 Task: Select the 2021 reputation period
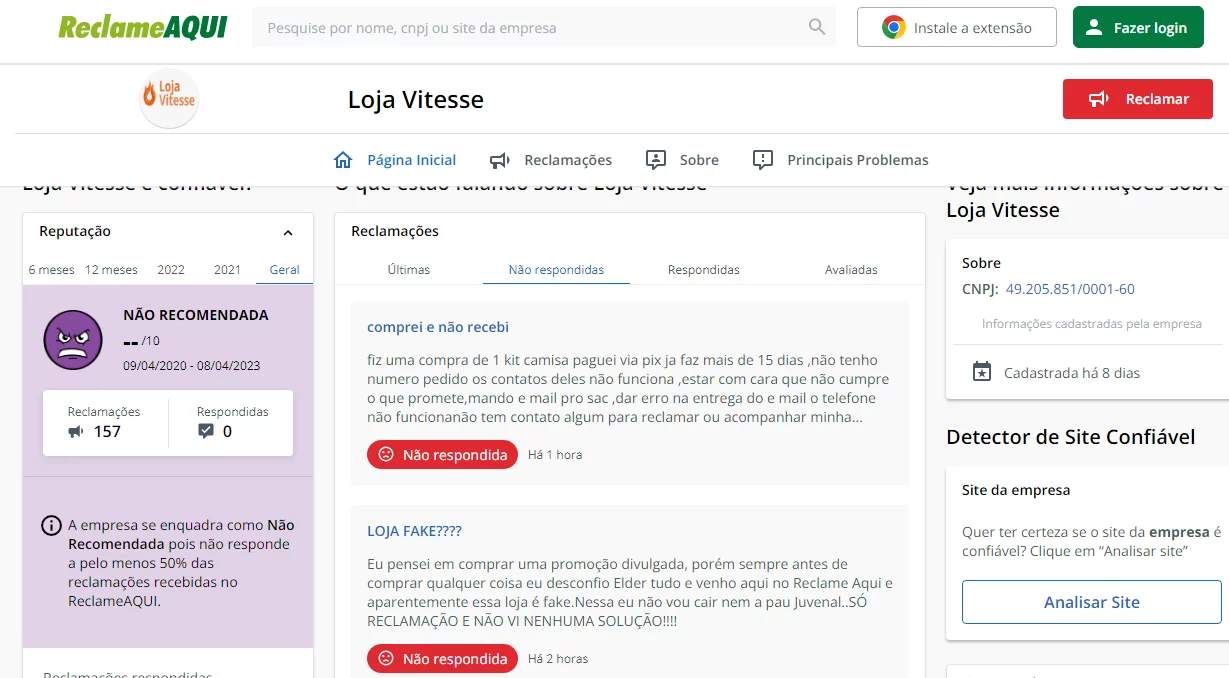227,269
